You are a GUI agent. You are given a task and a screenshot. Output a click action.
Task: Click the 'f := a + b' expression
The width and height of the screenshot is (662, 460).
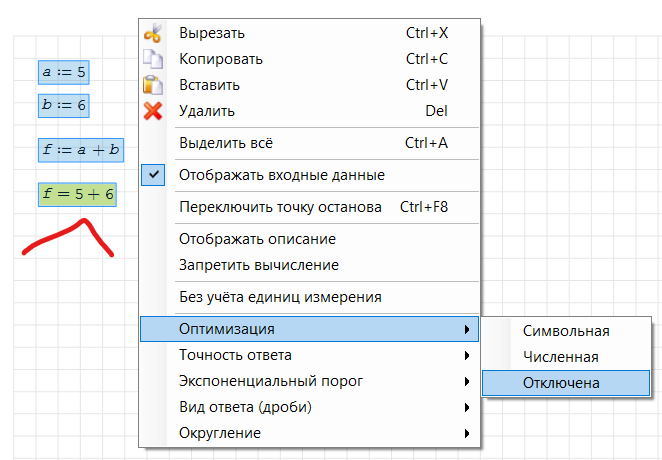pos(81,150)
